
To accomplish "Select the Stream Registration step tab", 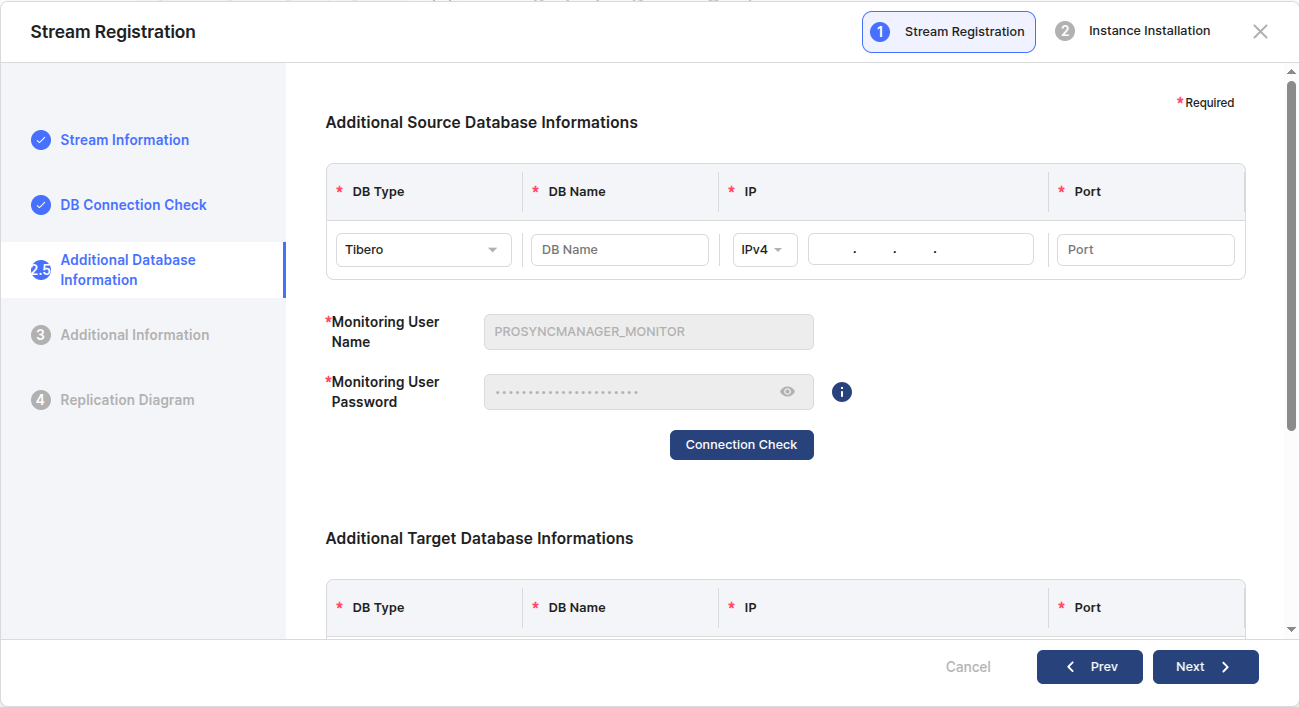I will 948,32.
